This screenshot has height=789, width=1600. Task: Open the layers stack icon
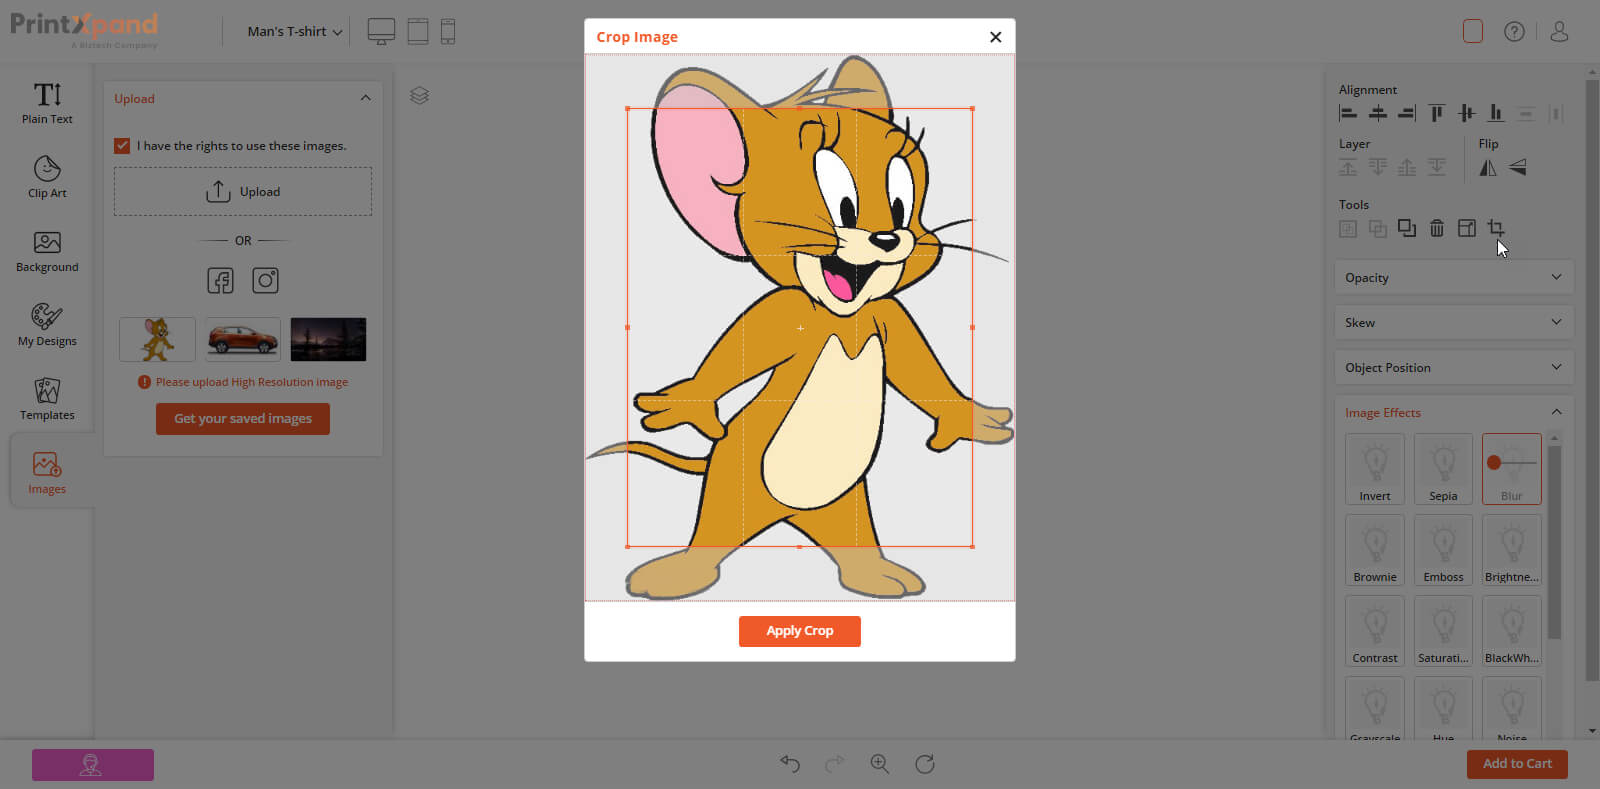coord(419,95)
